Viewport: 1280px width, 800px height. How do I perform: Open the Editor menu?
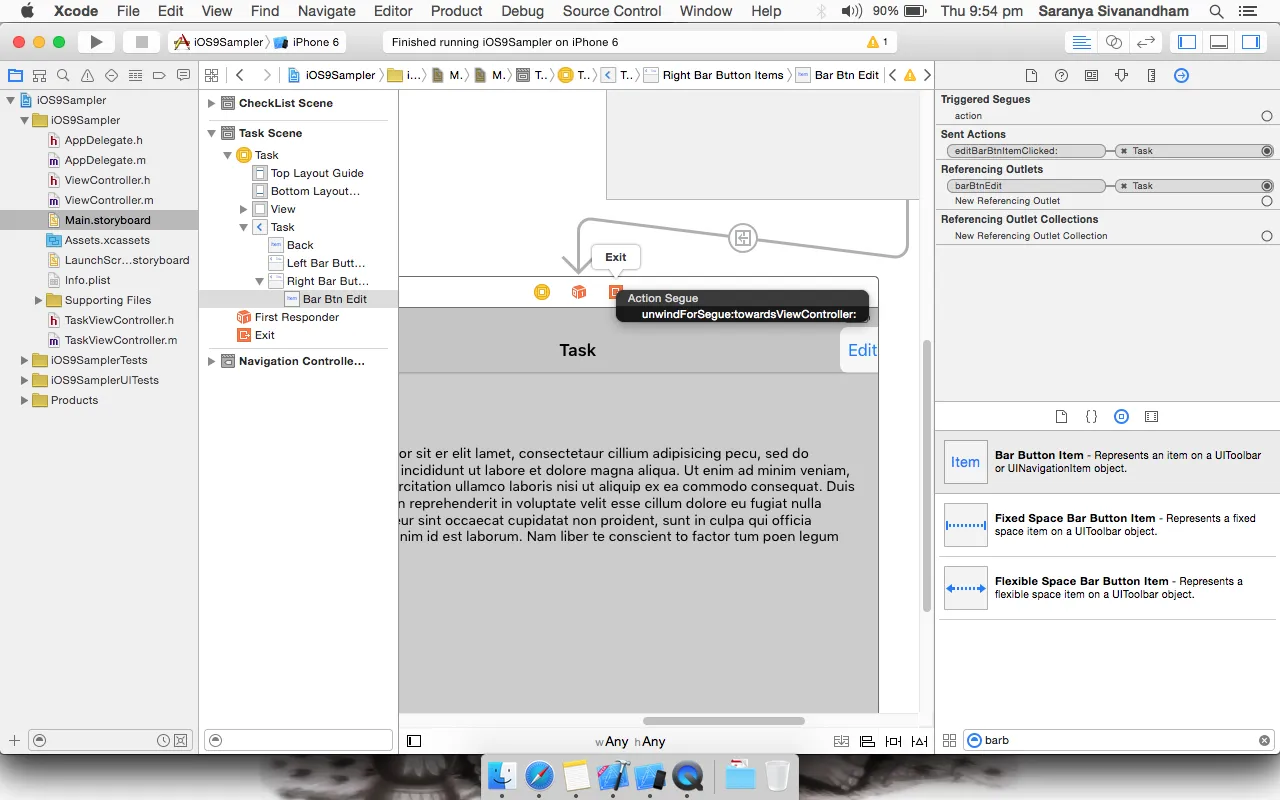pyautogui.click(x=393, y=11)
